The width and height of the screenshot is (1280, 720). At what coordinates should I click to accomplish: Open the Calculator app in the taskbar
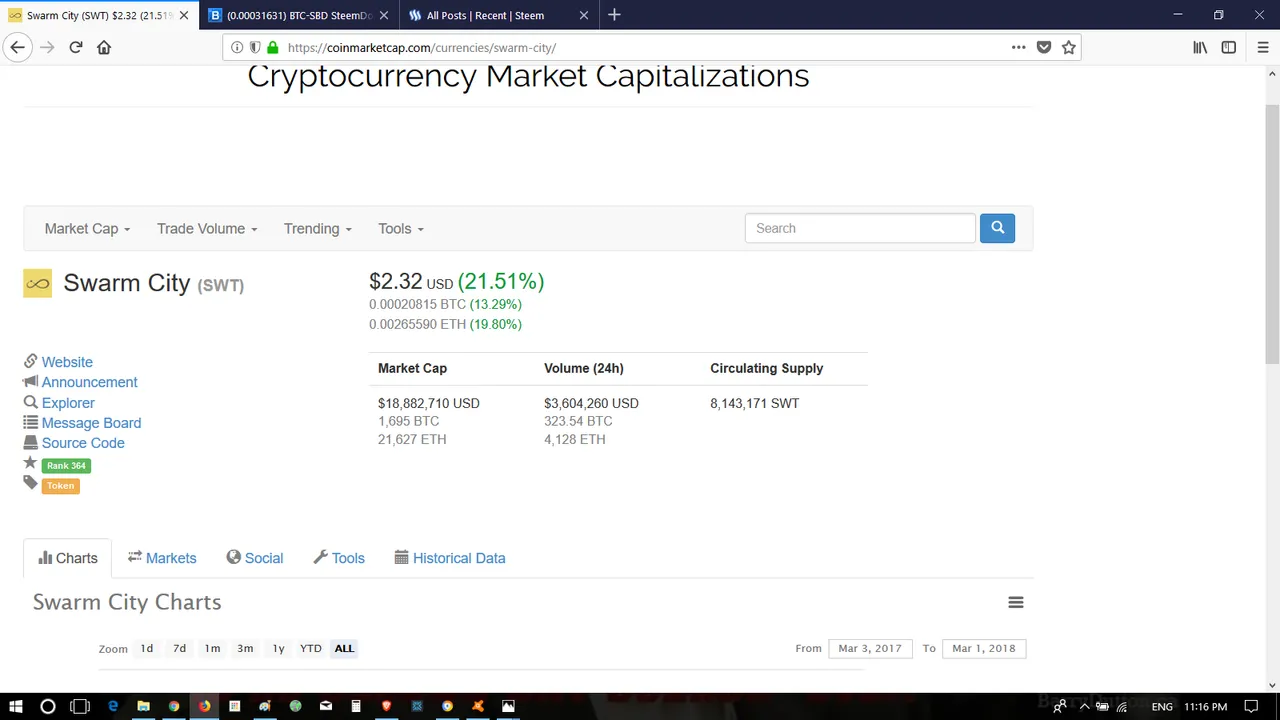pyautogui.click(x=356, y=706)
